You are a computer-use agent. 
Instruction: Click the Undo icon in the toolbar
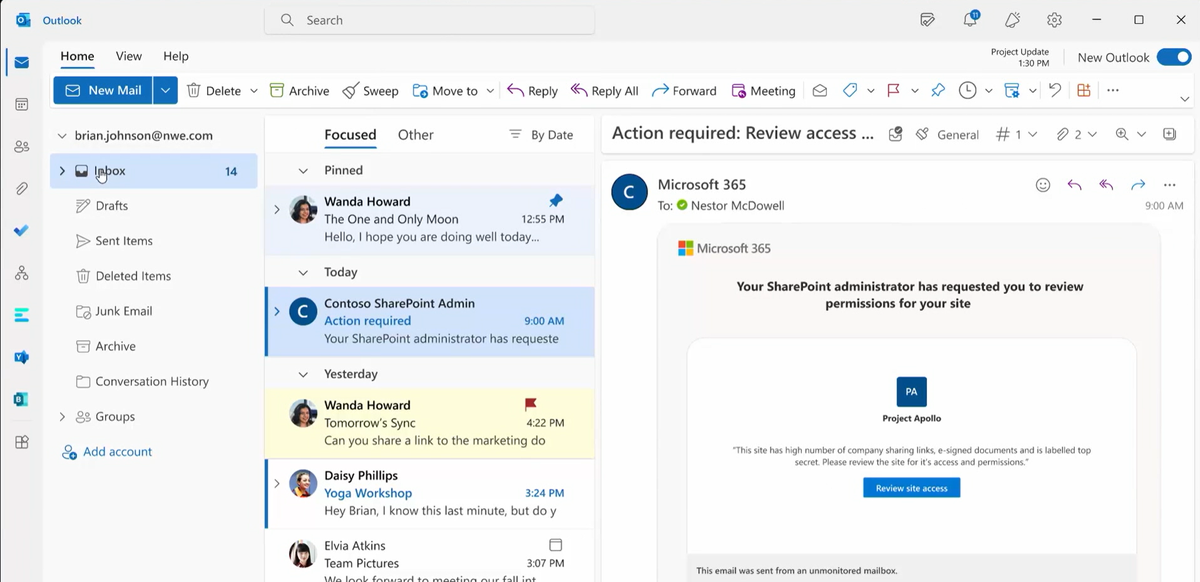[1054, 91]
